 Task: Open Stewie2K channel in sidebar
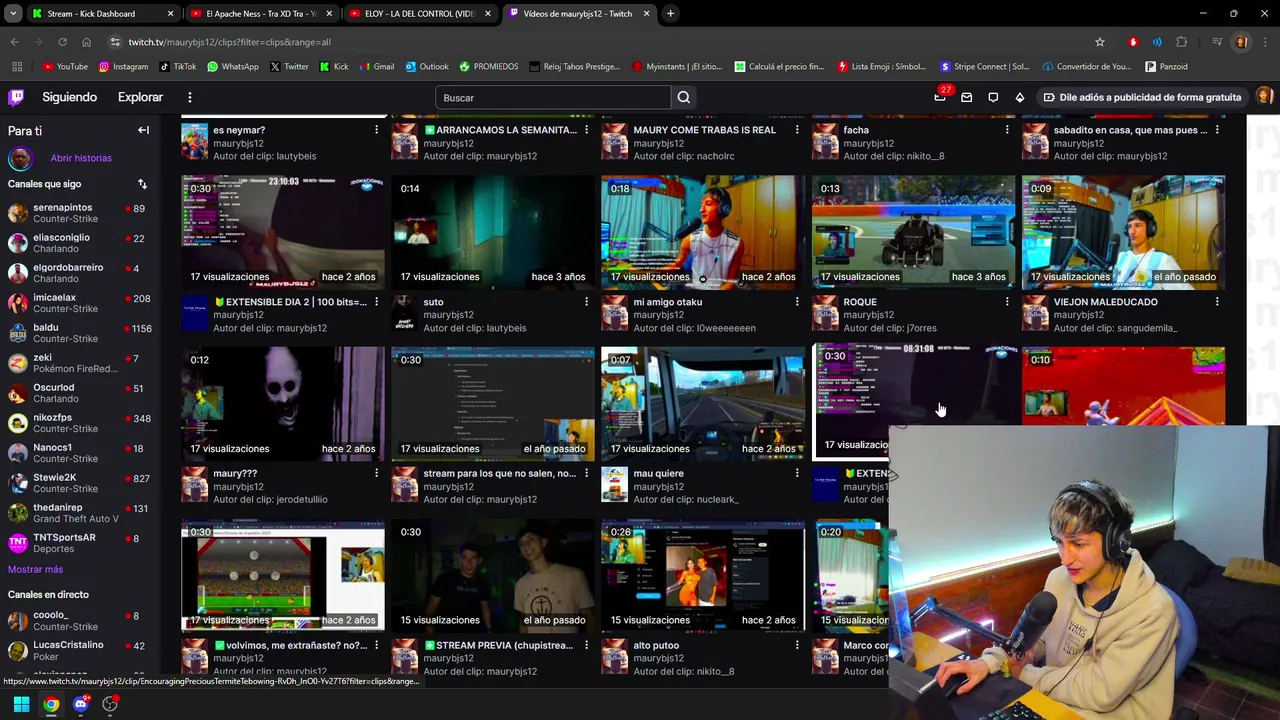tap(78, 483)
